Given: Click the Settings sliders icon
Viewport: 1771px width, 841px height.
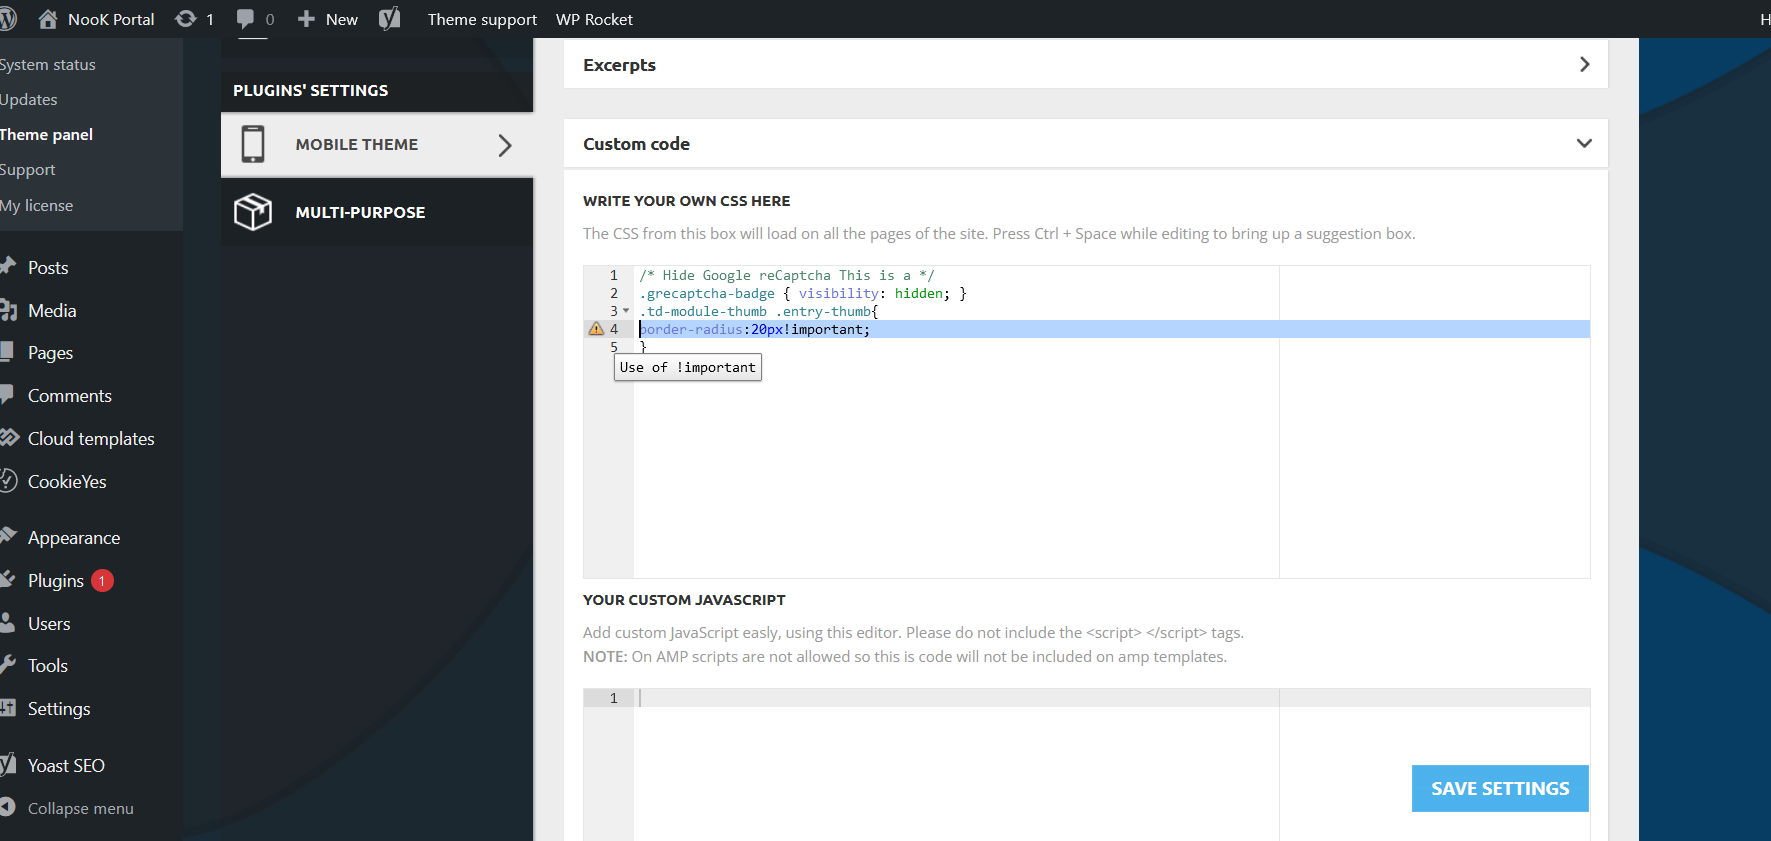Looking at the screenshot, I should pyautogui.click(x=8, y=708).
